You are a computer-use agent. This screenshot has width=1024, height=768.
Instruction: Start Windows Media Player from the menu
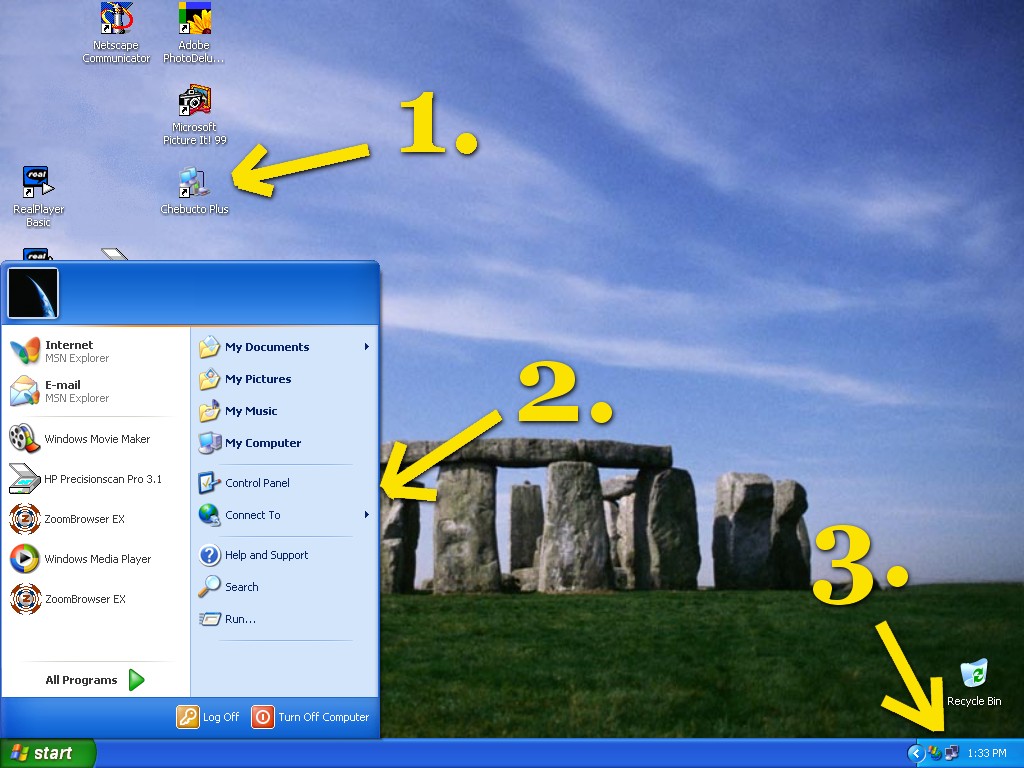pyautogui.click(x=97, y=559)
